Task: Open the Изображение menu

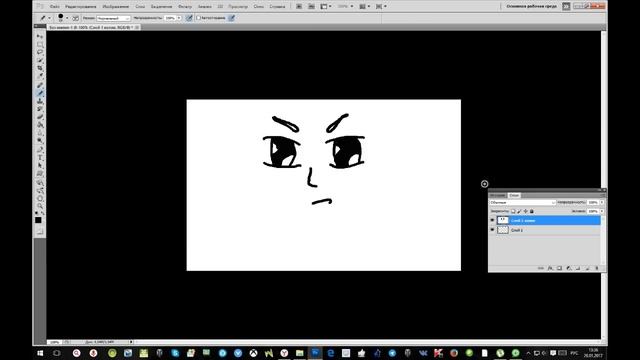Action: pos(116,7)
